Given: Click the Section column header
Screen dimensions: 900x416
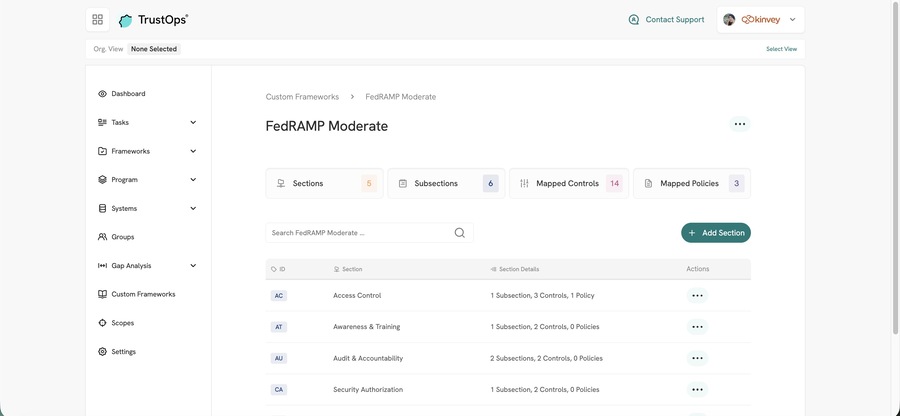Looking at the screenshot, I should pos(348,269).
